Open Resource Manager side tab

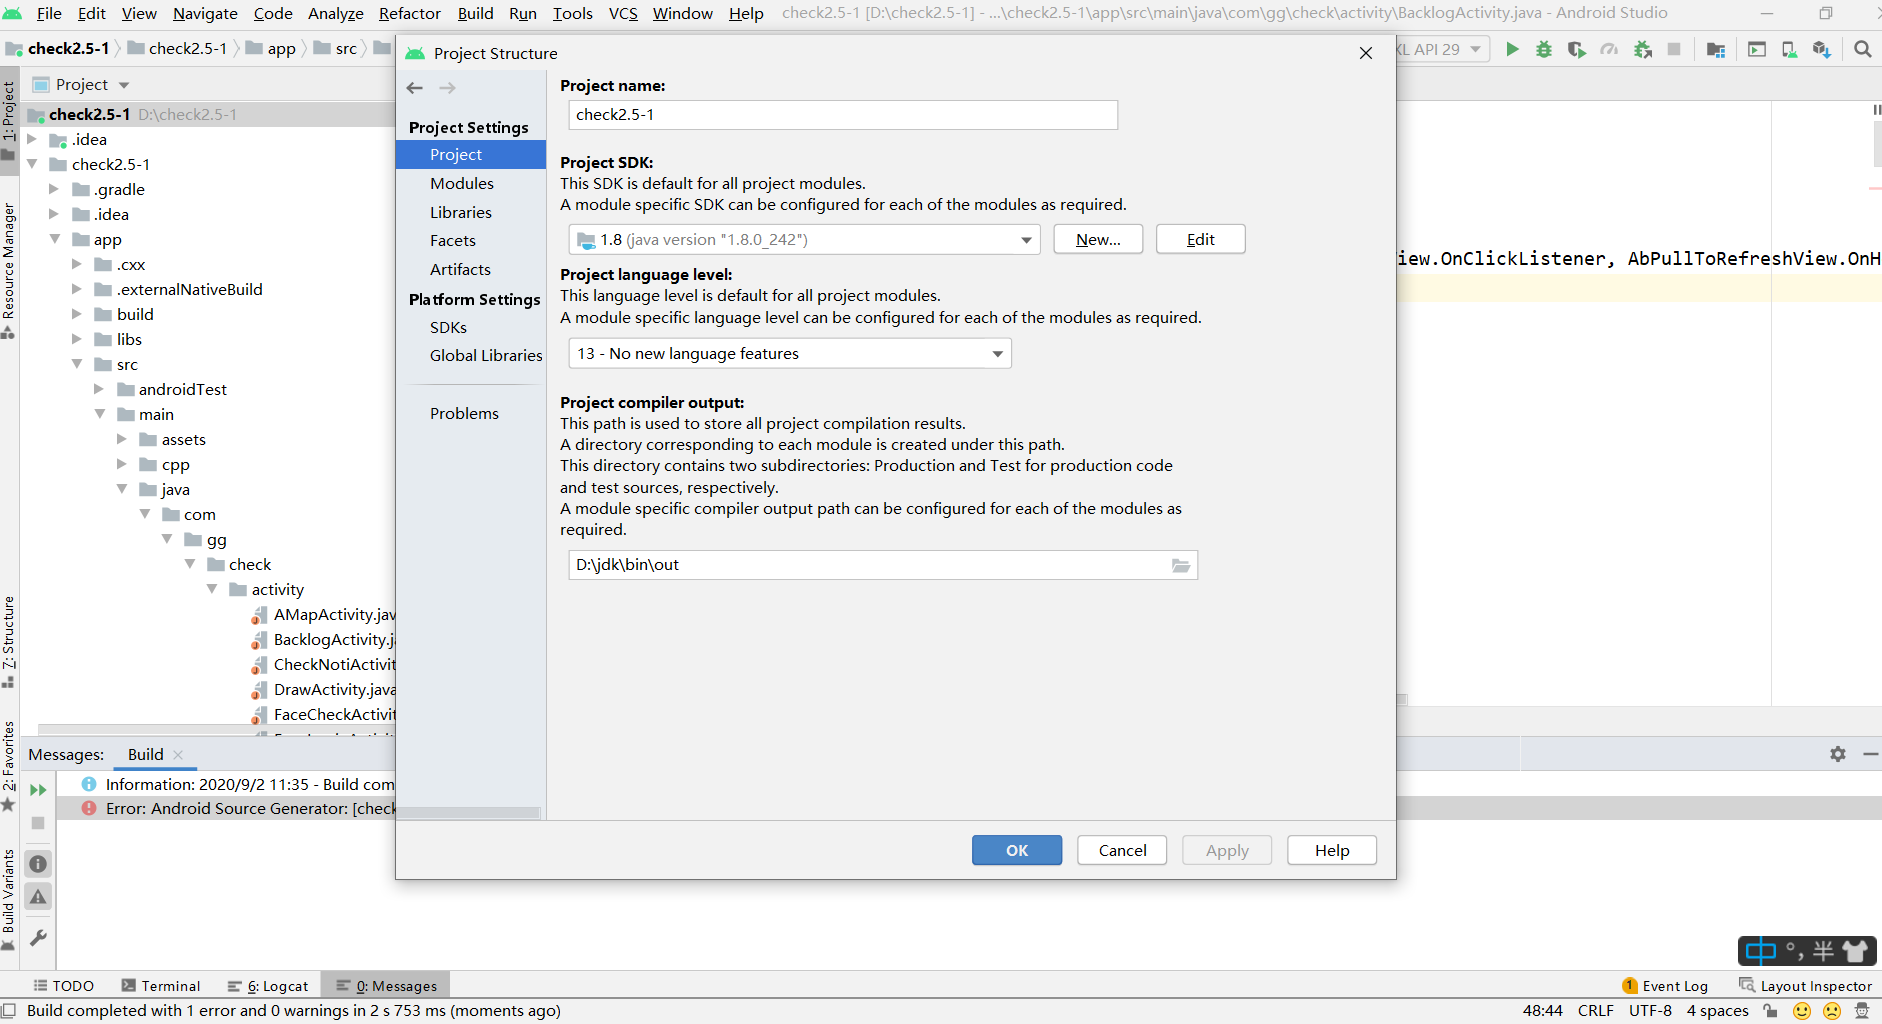point(9,270)
